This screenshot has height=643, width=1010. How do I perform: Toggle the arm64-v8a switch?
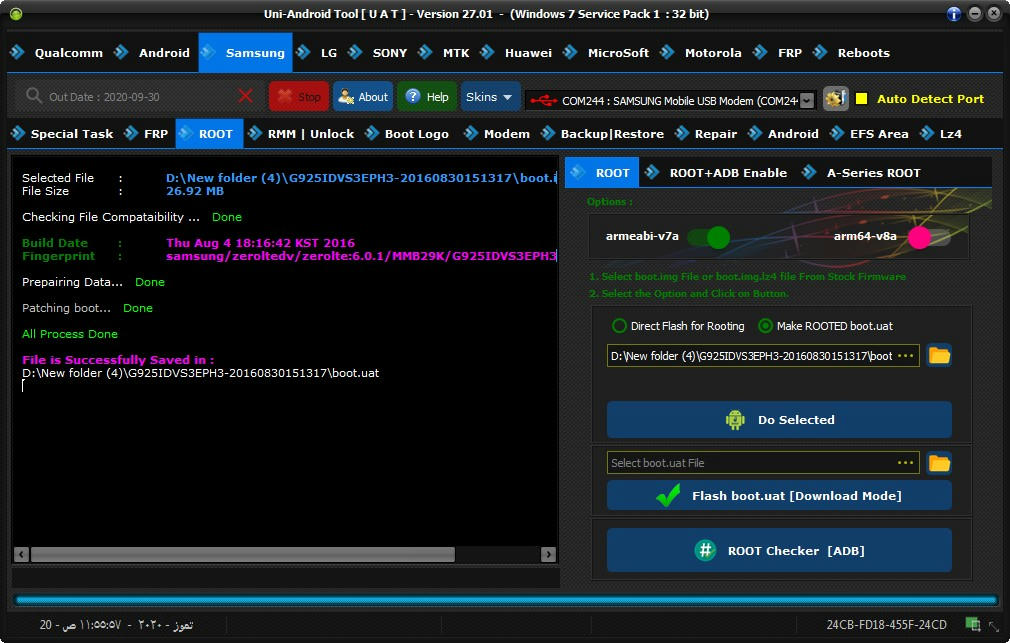(x=929, y=236)
